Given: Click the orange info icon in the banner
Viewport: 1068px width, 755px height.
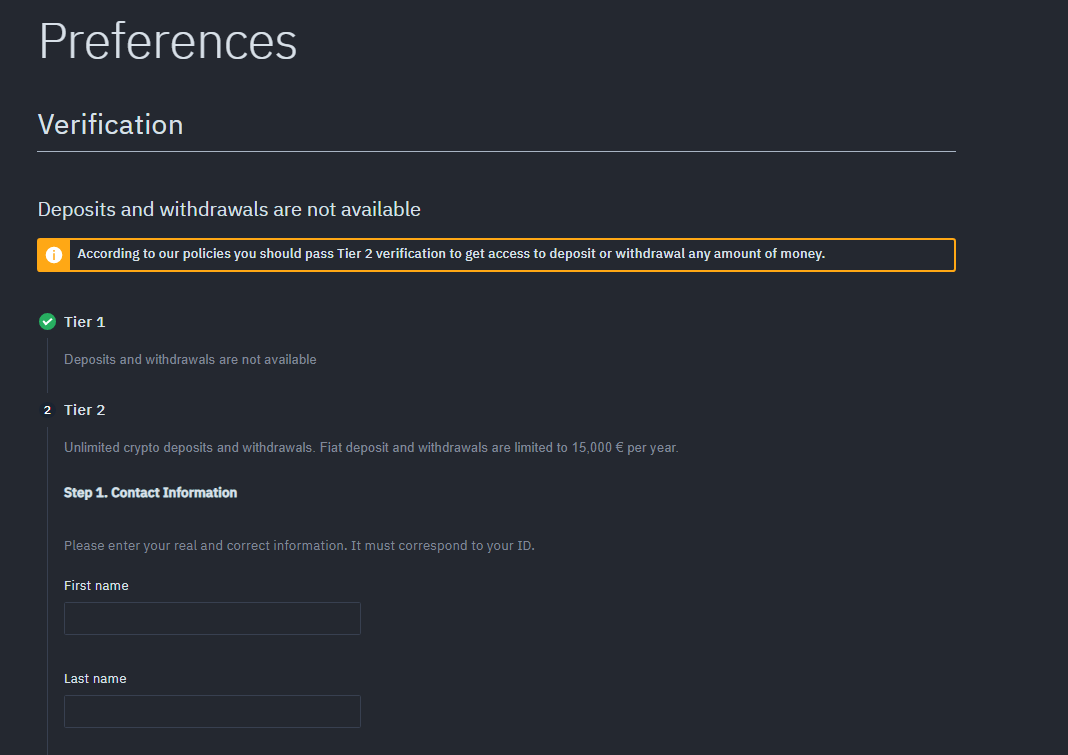Looking at the screenshot, I should coord(54,255).
